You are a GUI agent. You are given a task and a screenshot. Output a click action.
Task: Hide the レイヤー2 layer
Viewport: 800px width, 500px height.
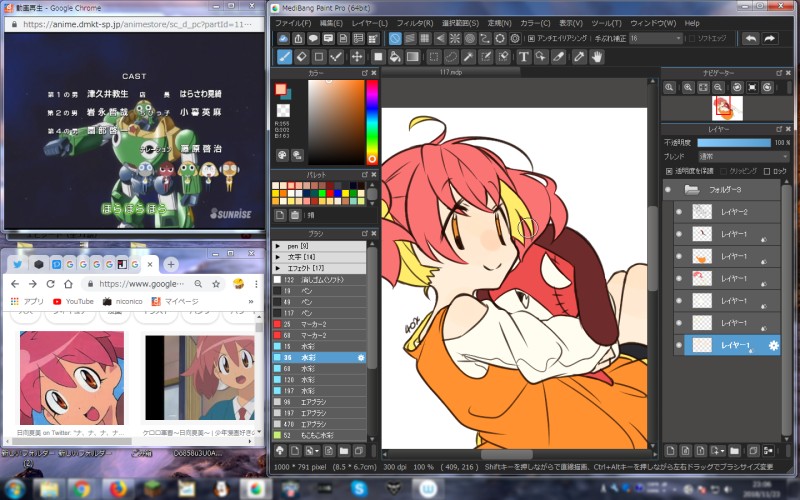point(679,212)
